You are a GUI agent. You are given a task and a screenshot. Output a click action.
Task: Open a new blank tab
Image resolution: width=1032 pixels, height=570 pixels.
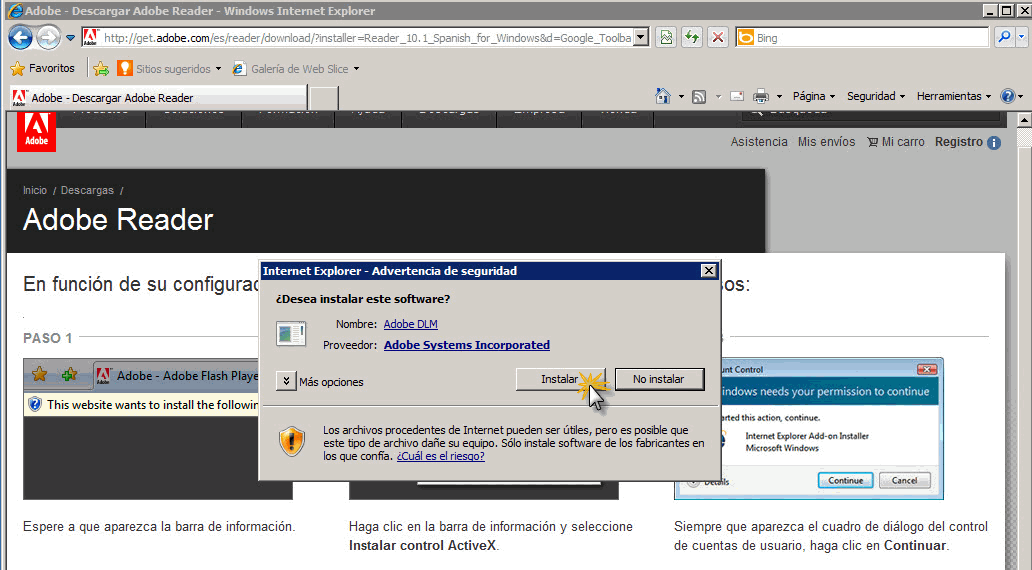[323, 98]
